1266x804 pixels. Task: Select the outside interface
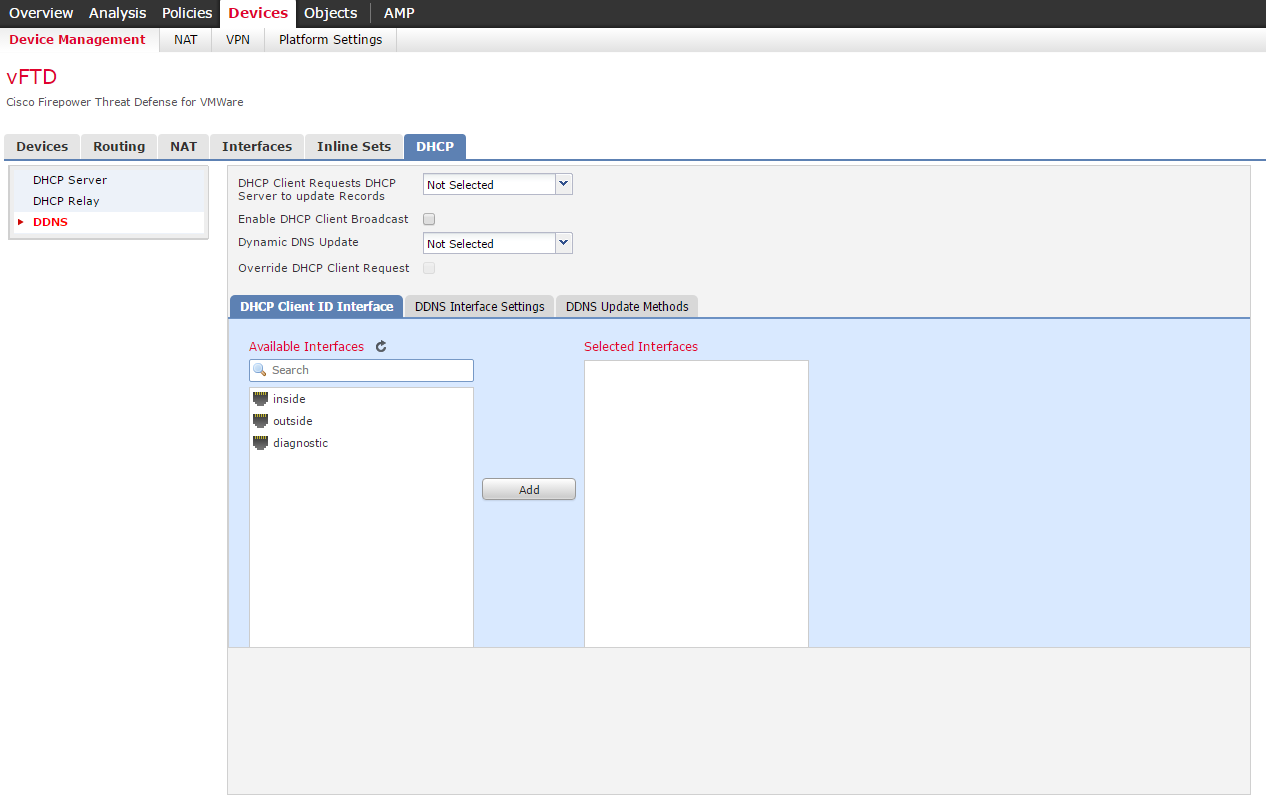361,421
